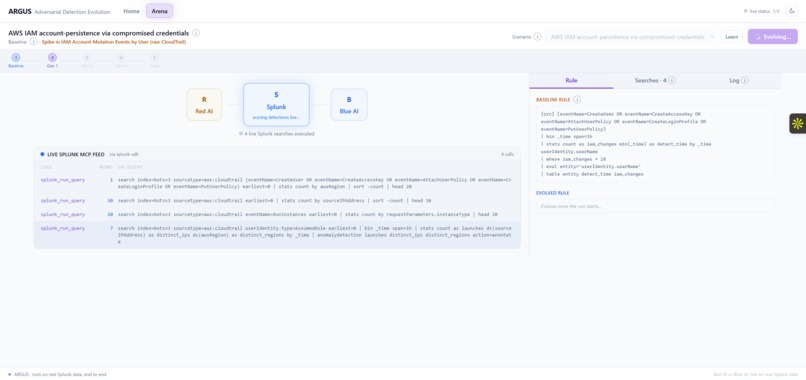The height and width of the screenshot is (380, 806).
Task: Select the splunk_run_query row with 7 rows
Action: click(277, 234)
